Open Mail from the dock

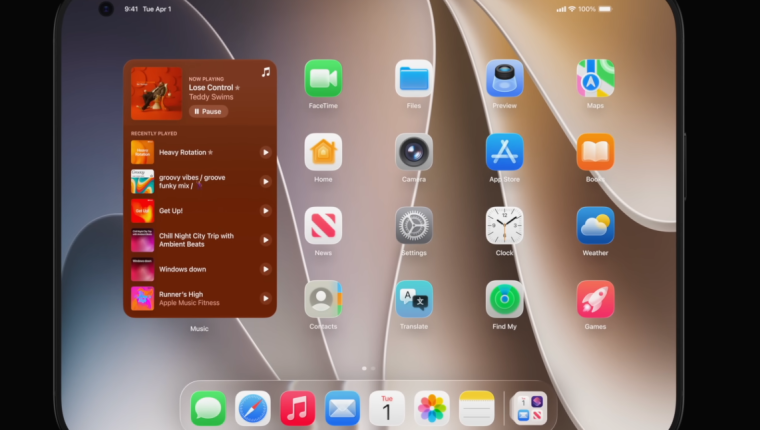click(x=342, y=408)
